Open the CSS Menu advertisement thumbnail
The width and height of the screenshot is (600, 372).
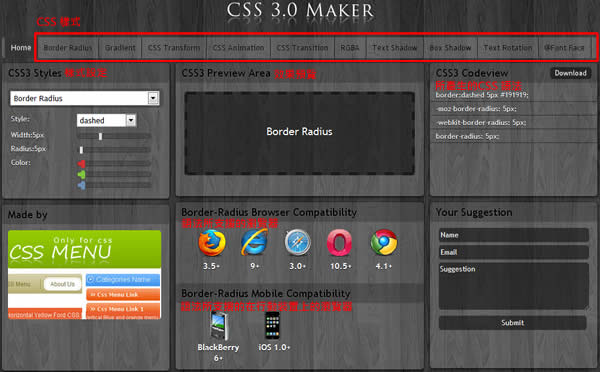tap(84, 274)
